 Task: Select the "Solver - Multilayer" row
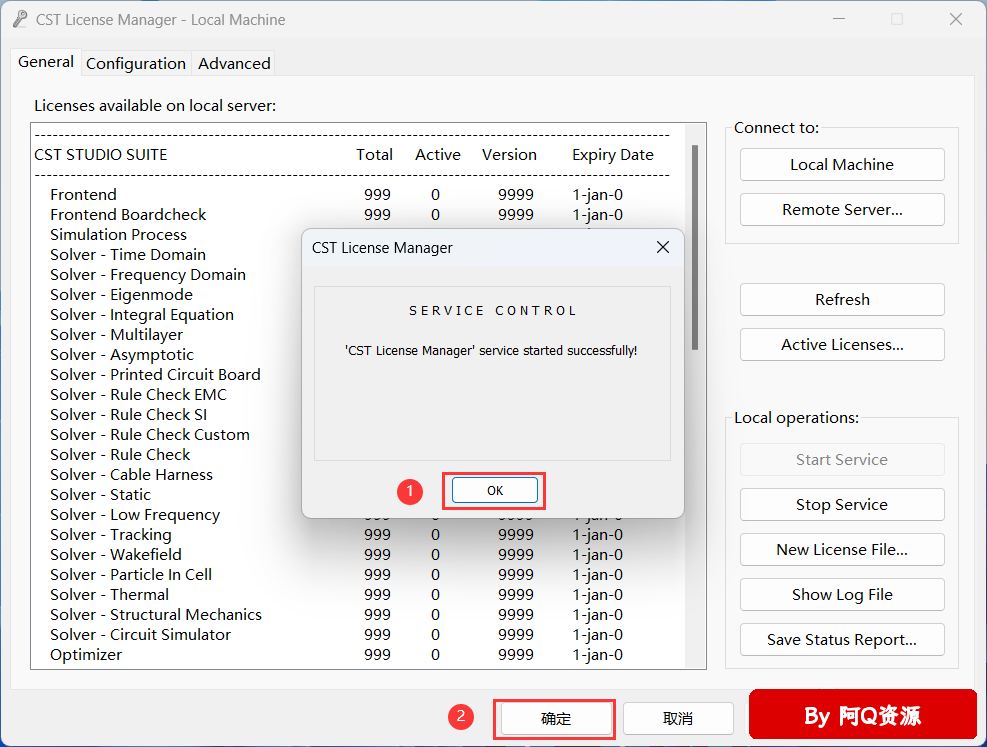pyautogui.click(x=116, y=335)
